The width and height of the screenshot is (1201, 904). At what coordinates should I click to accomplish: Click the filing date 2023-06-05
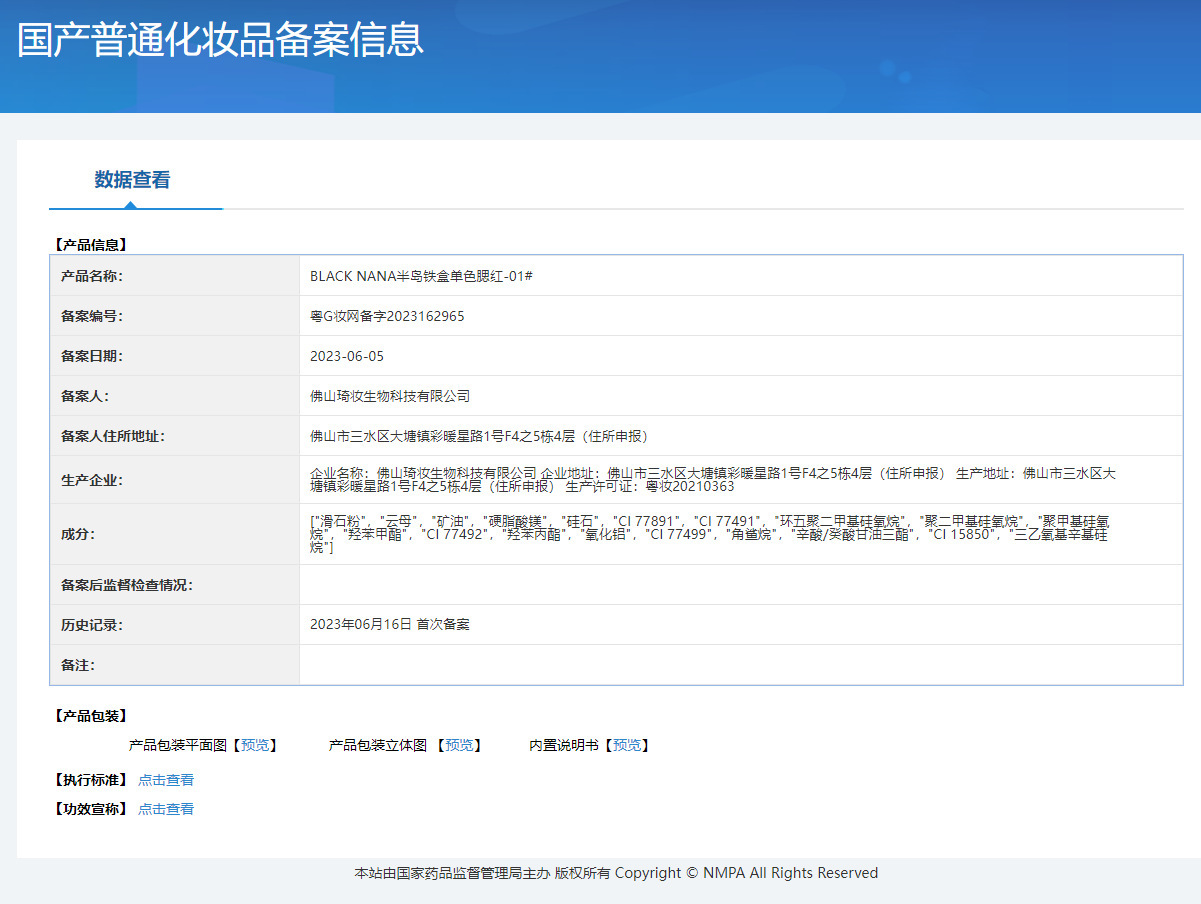point(347,356)
